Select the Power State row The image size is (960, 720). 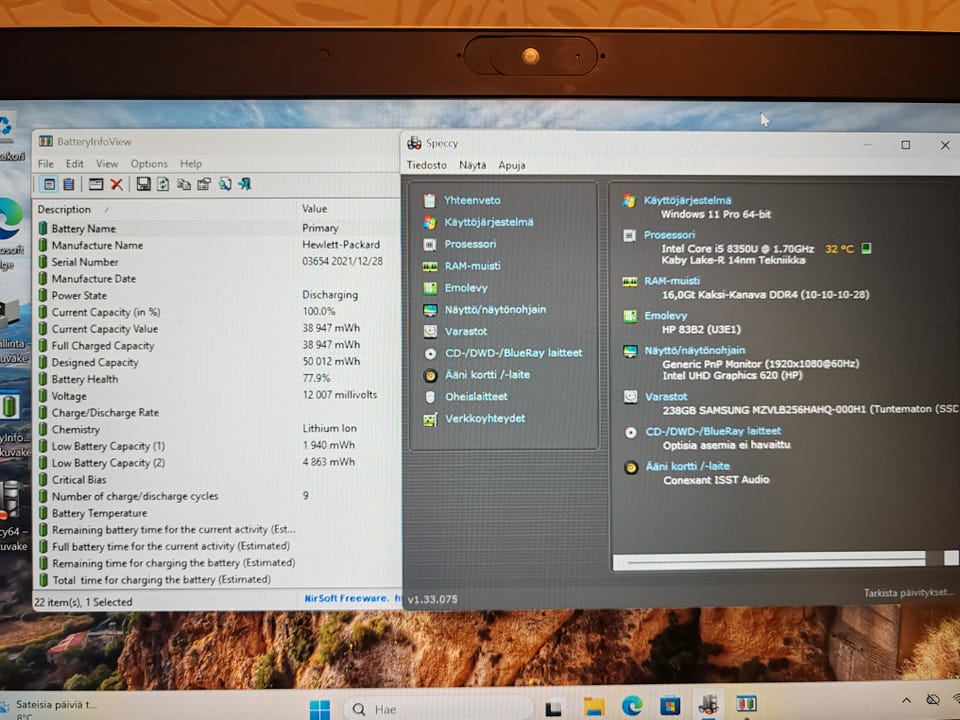coord(217,295)
